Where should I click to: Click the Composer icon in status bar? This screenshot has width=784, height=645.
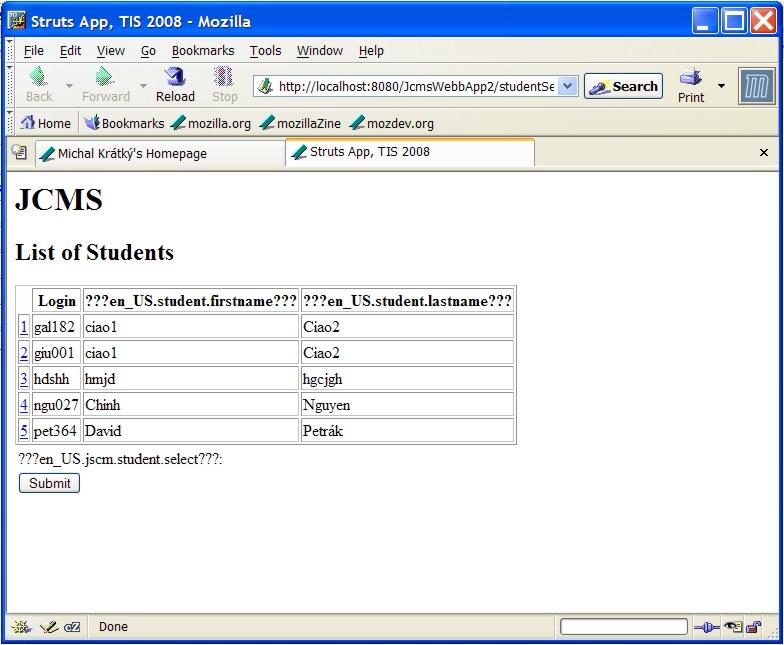pos(49,626)
